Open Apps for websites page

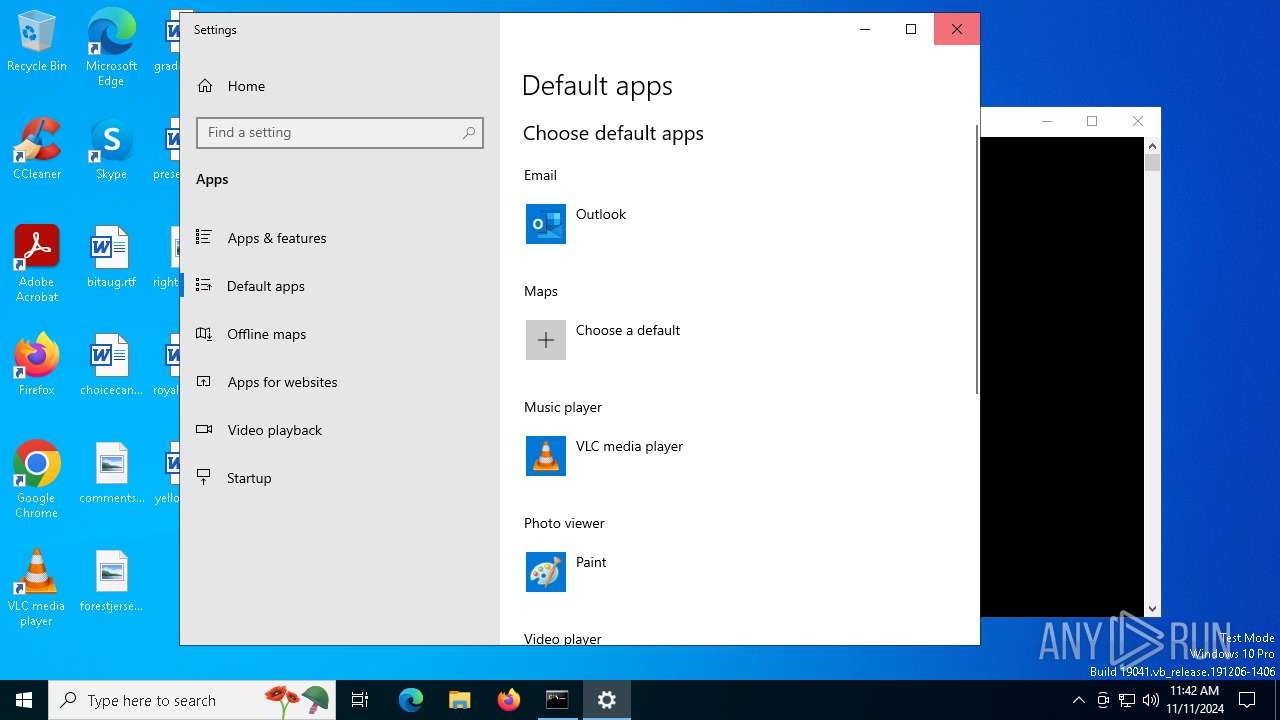click(340, 382)
